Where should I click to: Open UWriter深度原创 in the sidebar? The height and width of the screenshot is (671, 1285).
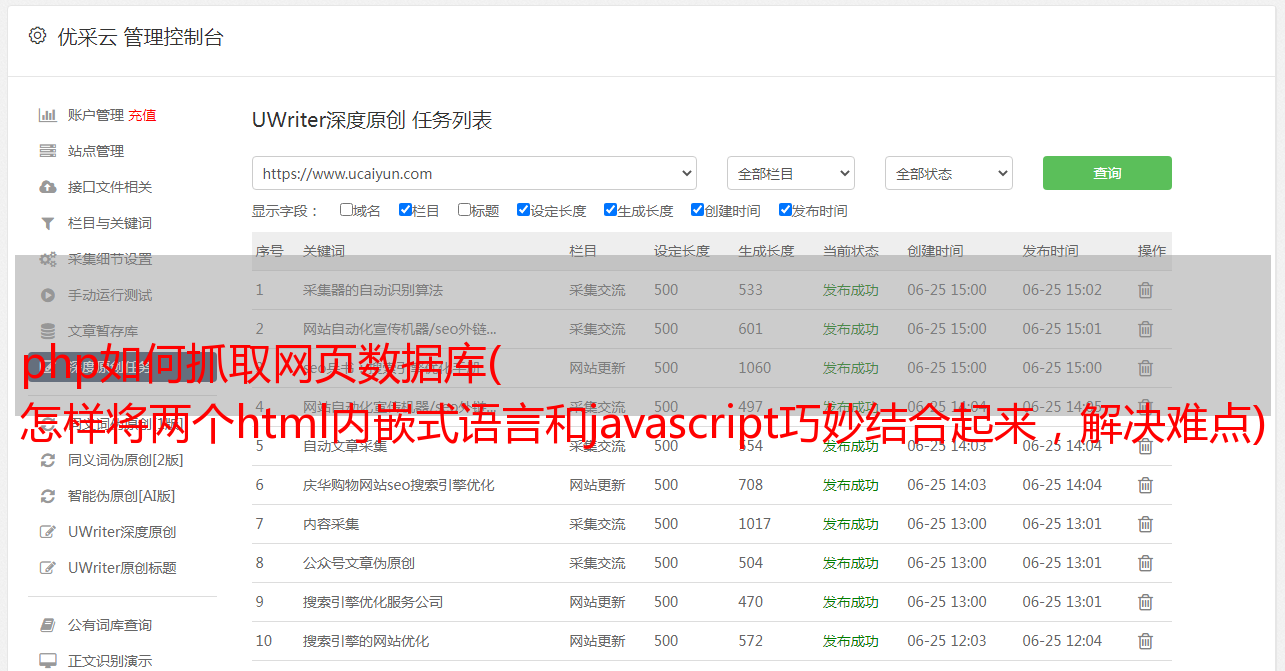click(x=122, y=532)
